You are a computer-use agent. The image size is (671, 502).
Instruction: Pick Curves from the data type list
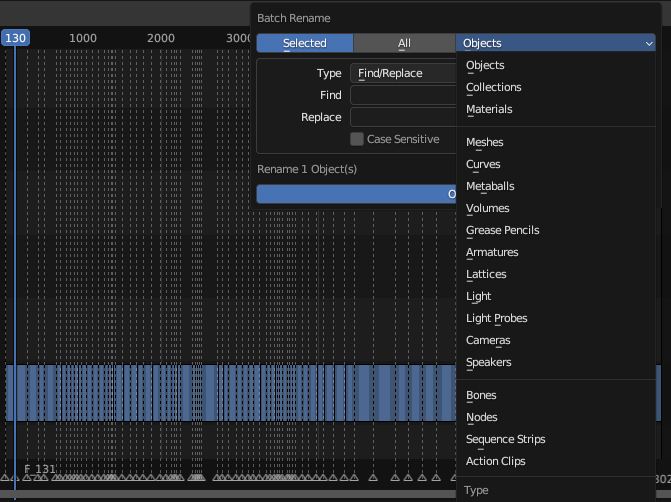click(555, 164)
